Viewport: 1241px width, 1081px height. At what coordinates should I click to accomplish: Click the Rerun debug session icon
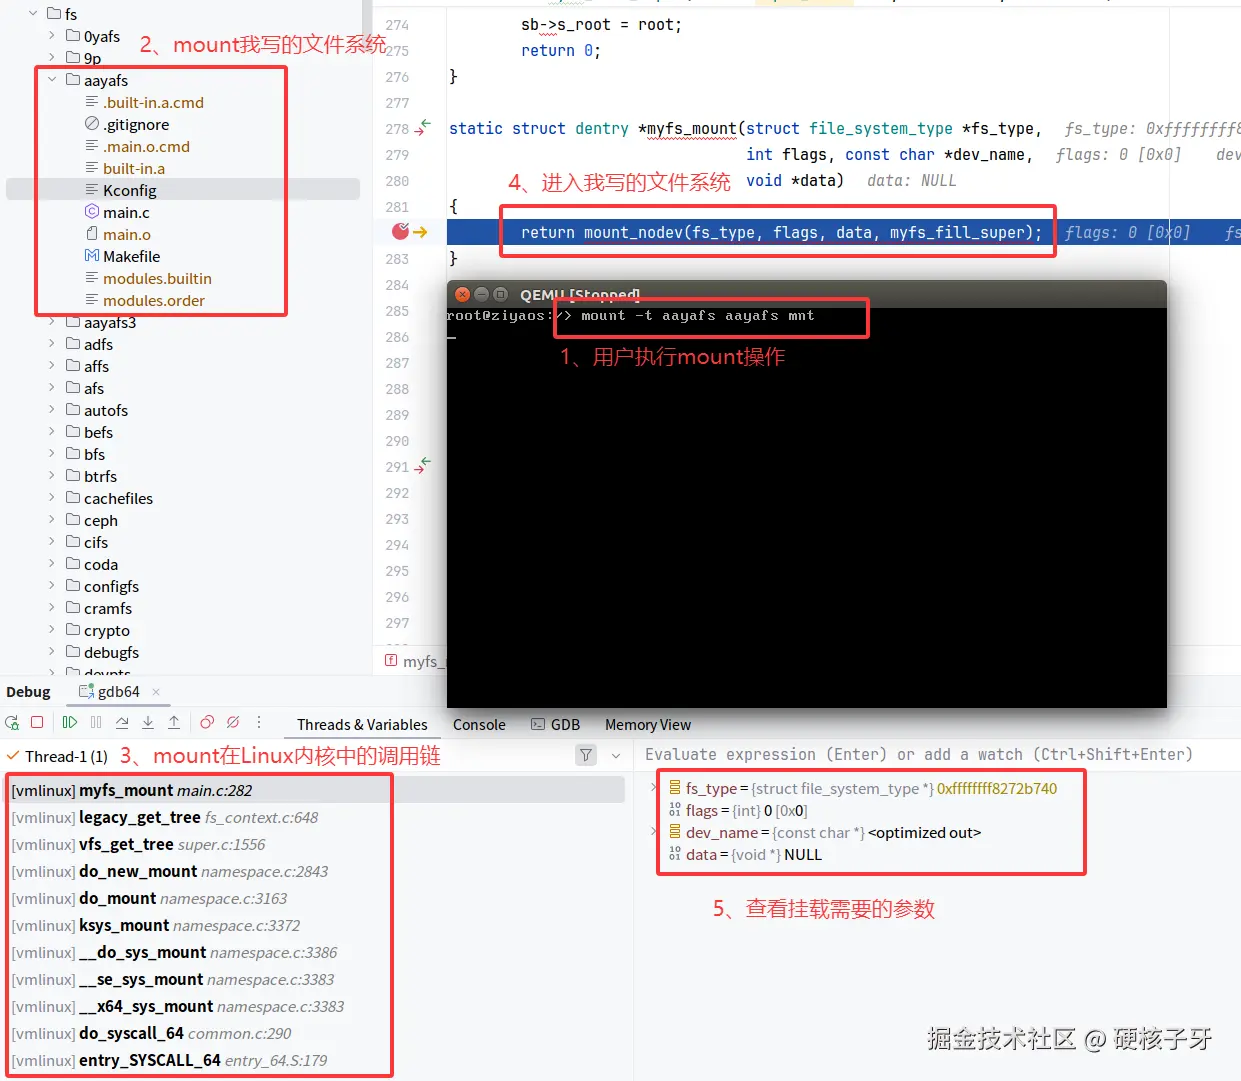click(12, 722)
